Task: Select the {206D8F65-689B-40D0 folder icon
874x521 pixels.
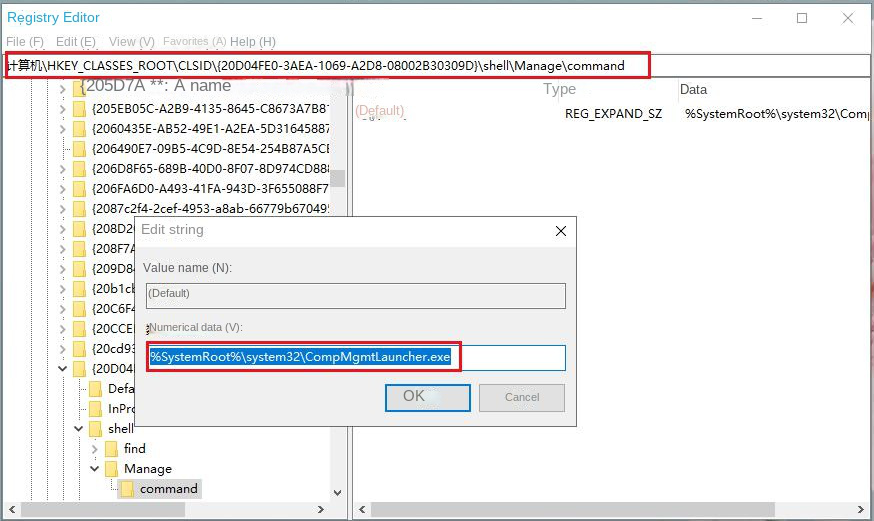Action: pos(79,169)
